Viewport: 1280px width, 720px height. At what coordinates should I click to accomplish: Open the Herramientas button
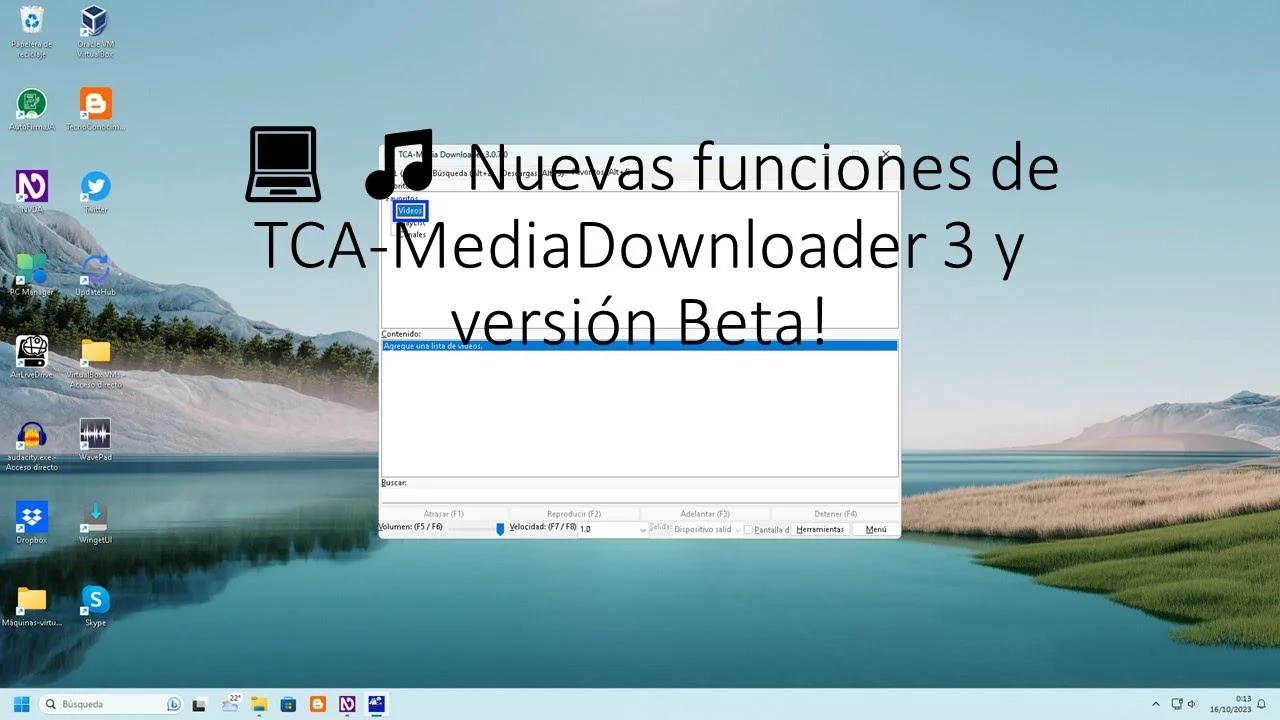(x=820, y=529)
